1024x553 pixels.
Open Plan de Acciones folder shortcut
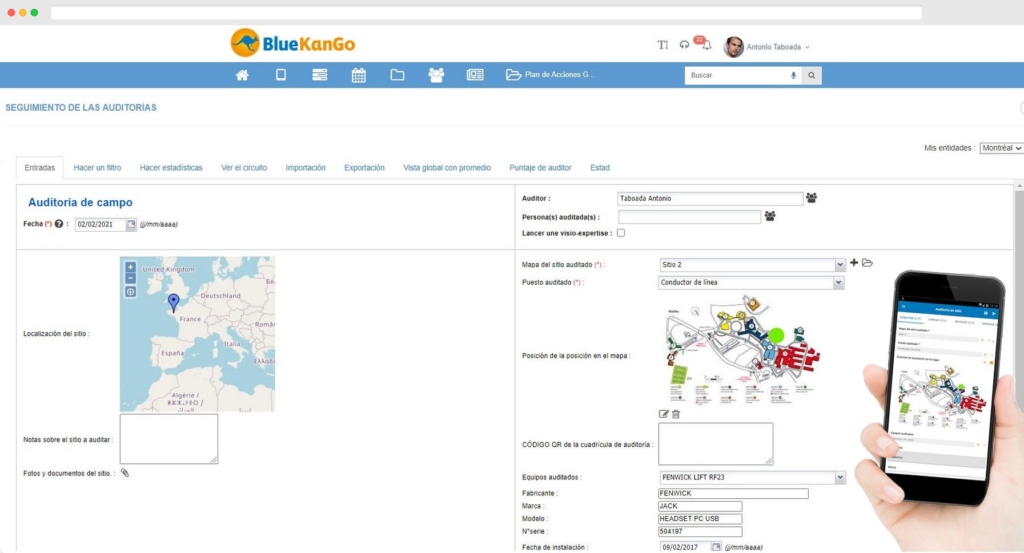click(x=549, y=75)
